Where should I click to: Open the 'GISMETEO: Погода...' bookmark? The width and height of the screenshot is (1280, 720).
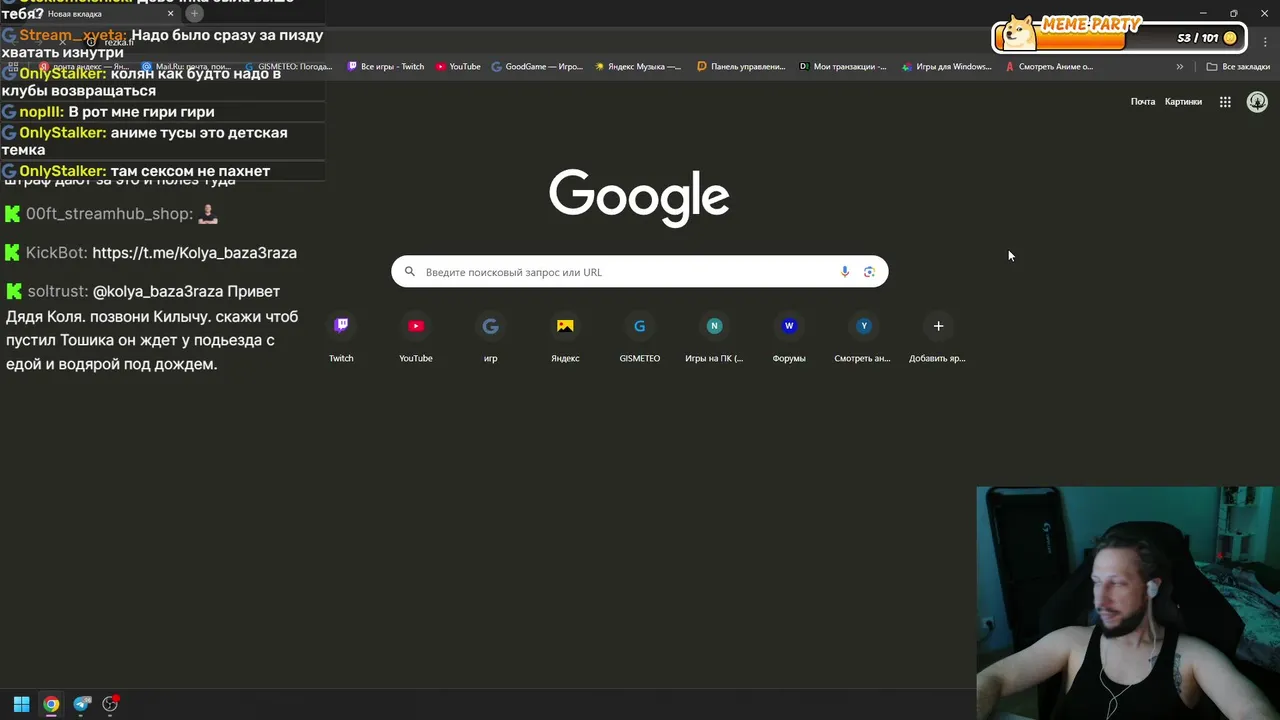click(x=289, y=67)
